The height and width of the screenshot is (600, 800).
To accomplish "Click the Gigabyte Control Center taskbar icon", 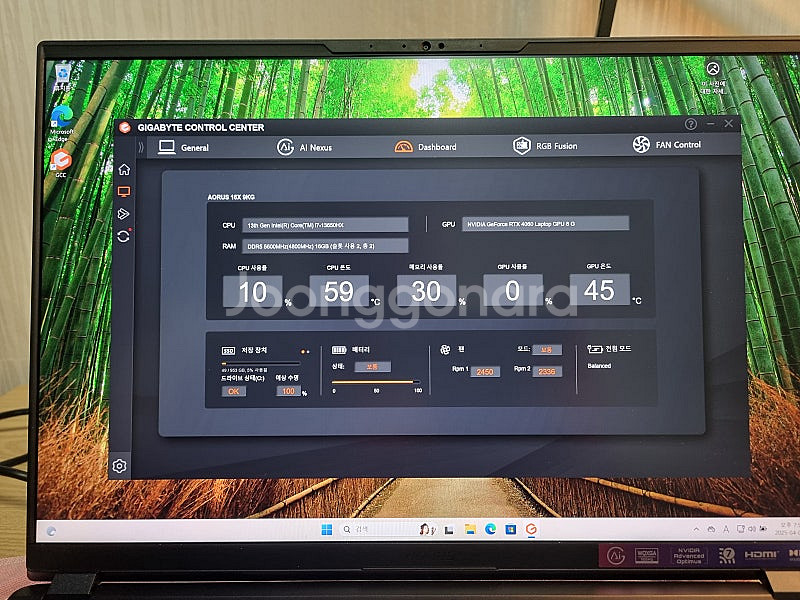I will (531, 530).
